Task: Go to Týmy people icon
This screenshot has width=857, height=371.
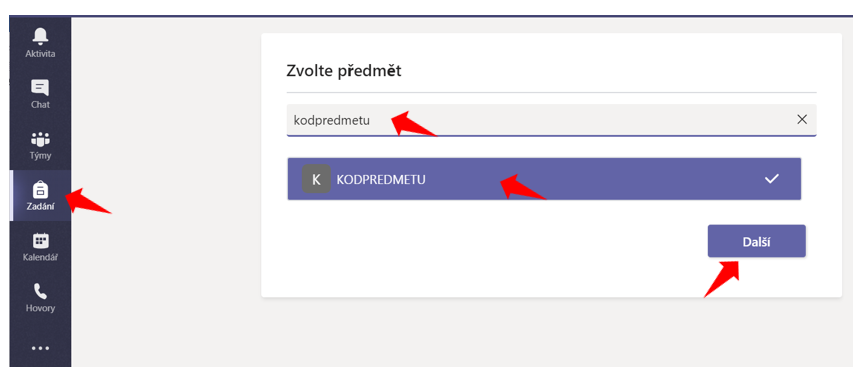Action: [40, 138]
